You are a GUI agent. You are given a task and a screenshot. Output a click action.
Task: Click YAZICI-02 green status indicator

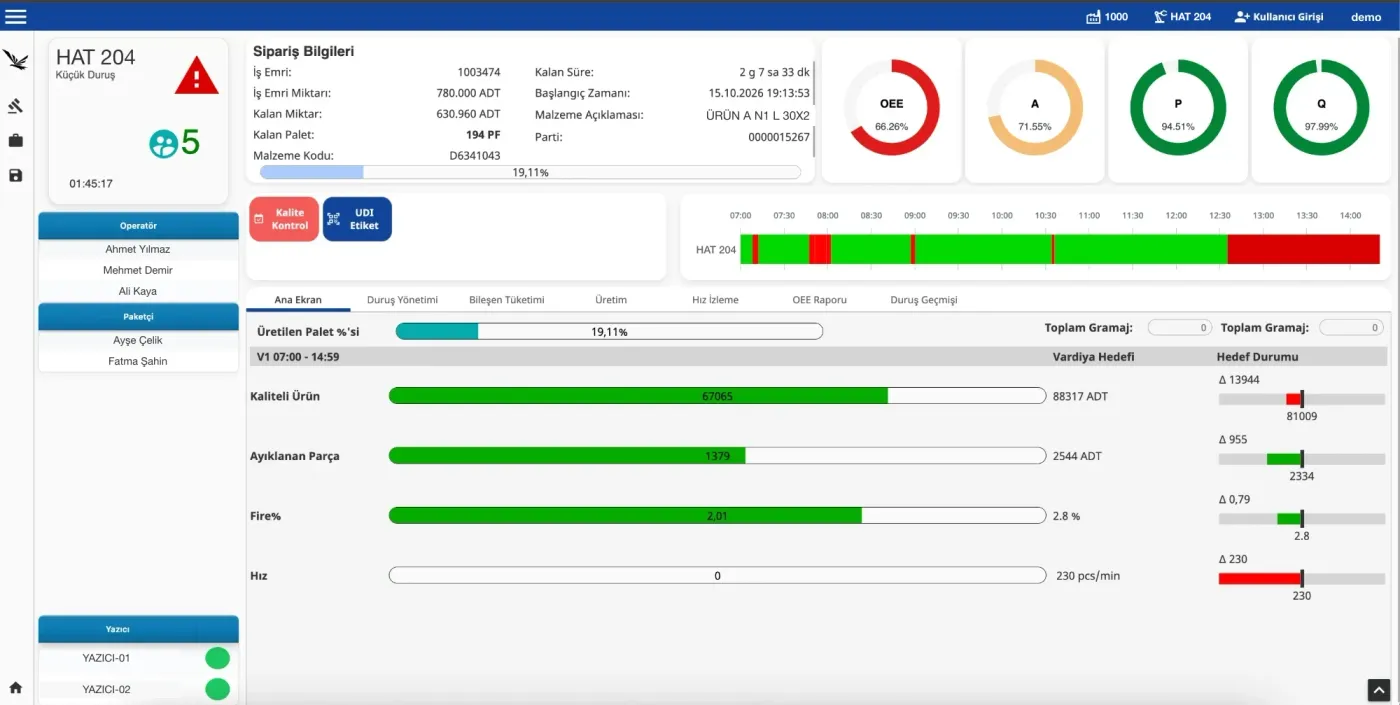tap(217, 689)
